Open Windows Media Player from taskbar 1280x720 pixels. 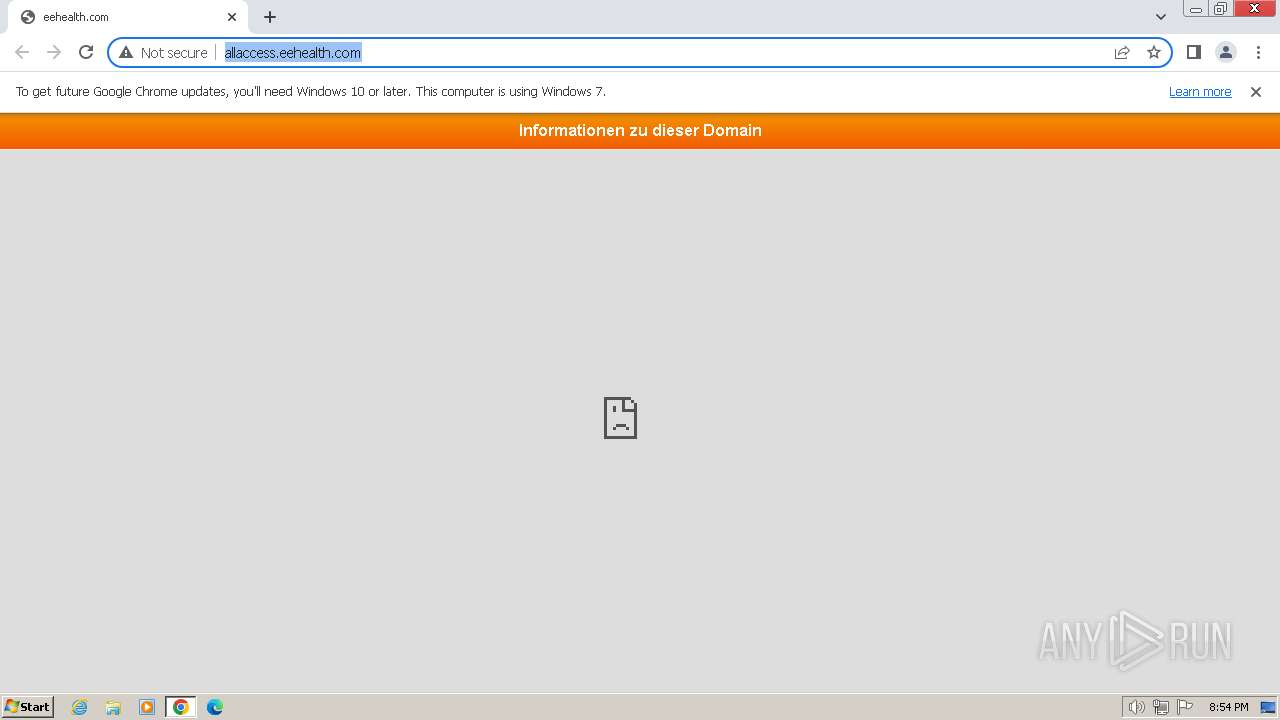pos(147,707)
